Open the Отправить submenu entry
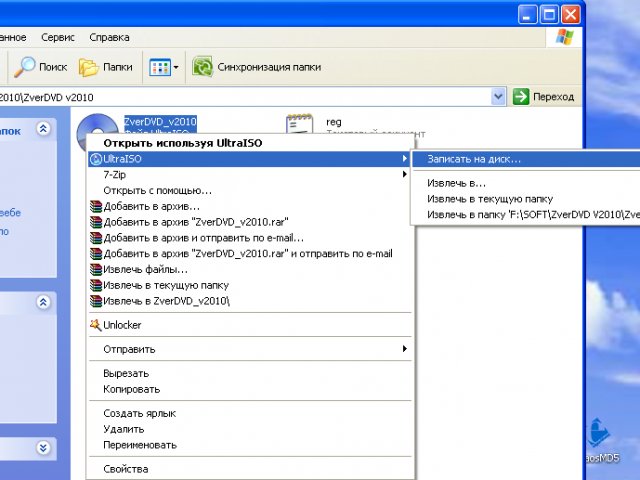The image size is (640, 480). [250, 349]
